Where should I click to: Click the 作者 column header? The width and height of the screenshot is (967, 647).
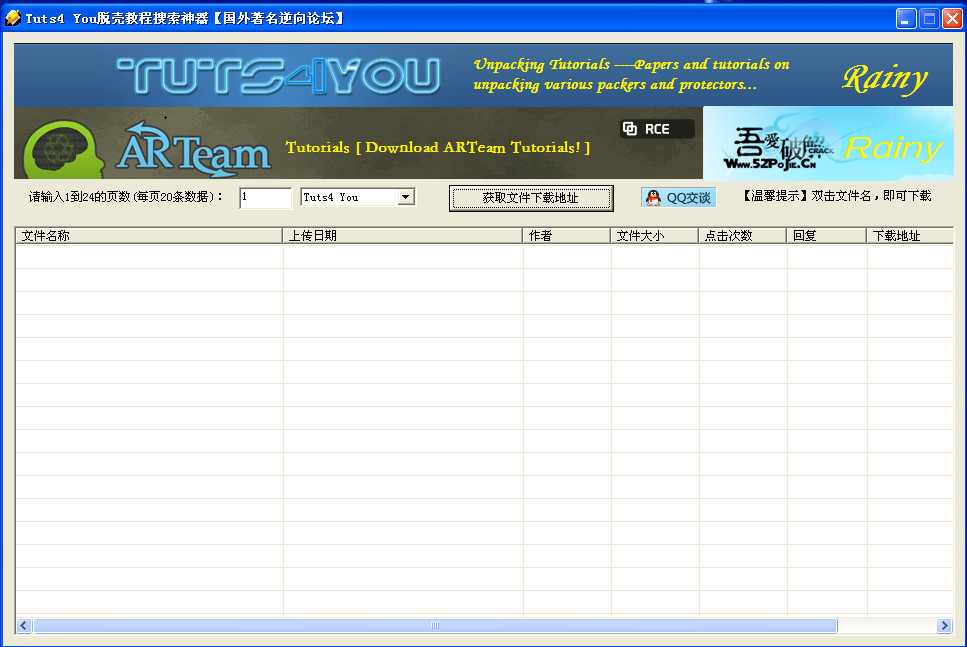(x=564, y=235)
